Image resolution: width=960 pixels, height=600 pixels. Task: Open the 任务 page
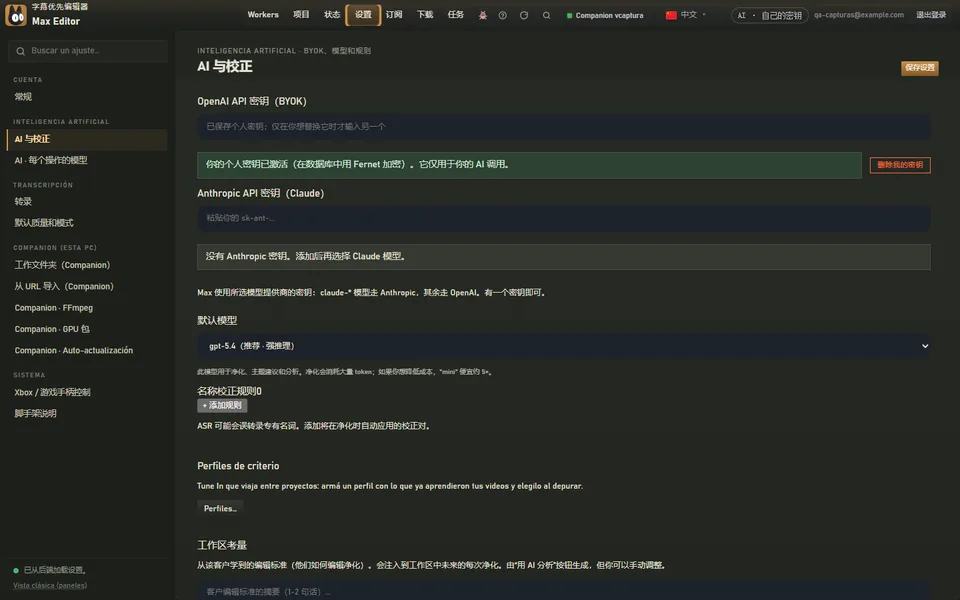pos(456,15)
